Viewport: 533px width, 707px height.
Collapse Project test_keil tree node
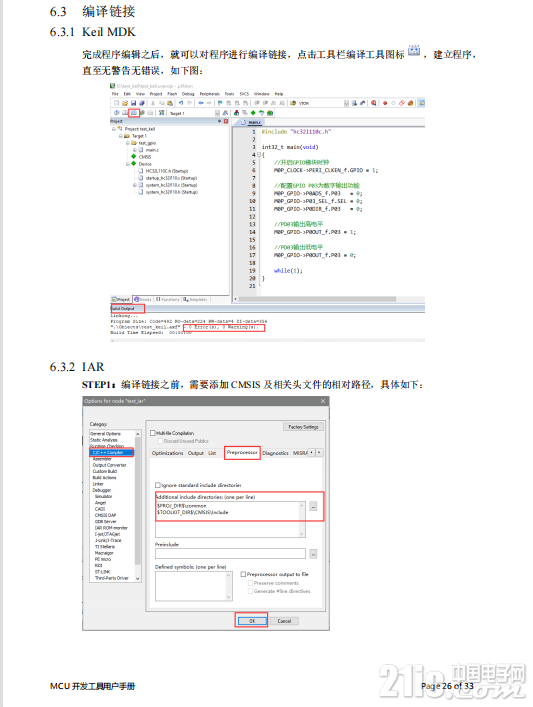114,129
